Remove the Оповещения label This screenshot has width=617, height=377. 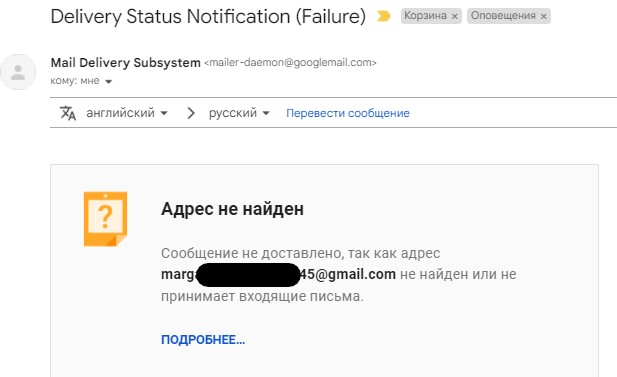tap(543, 17)
